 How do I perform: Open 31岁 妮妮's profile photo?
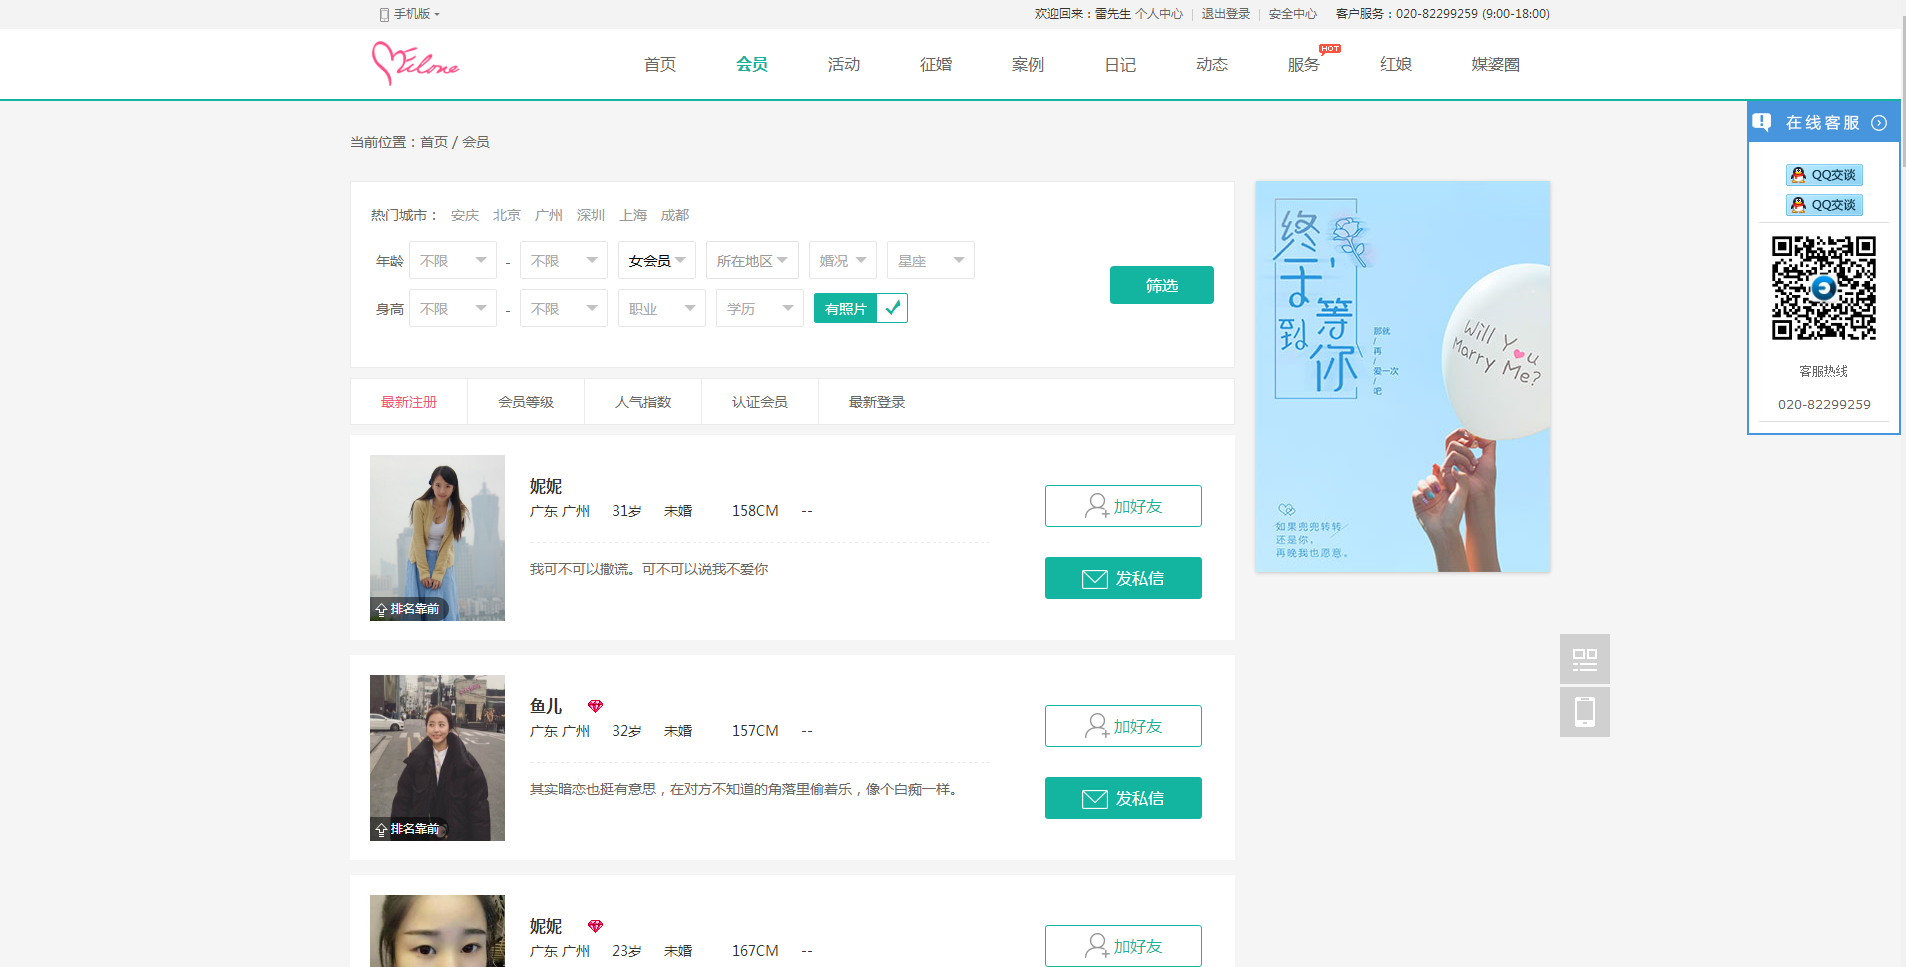click(x=437, y=538)
